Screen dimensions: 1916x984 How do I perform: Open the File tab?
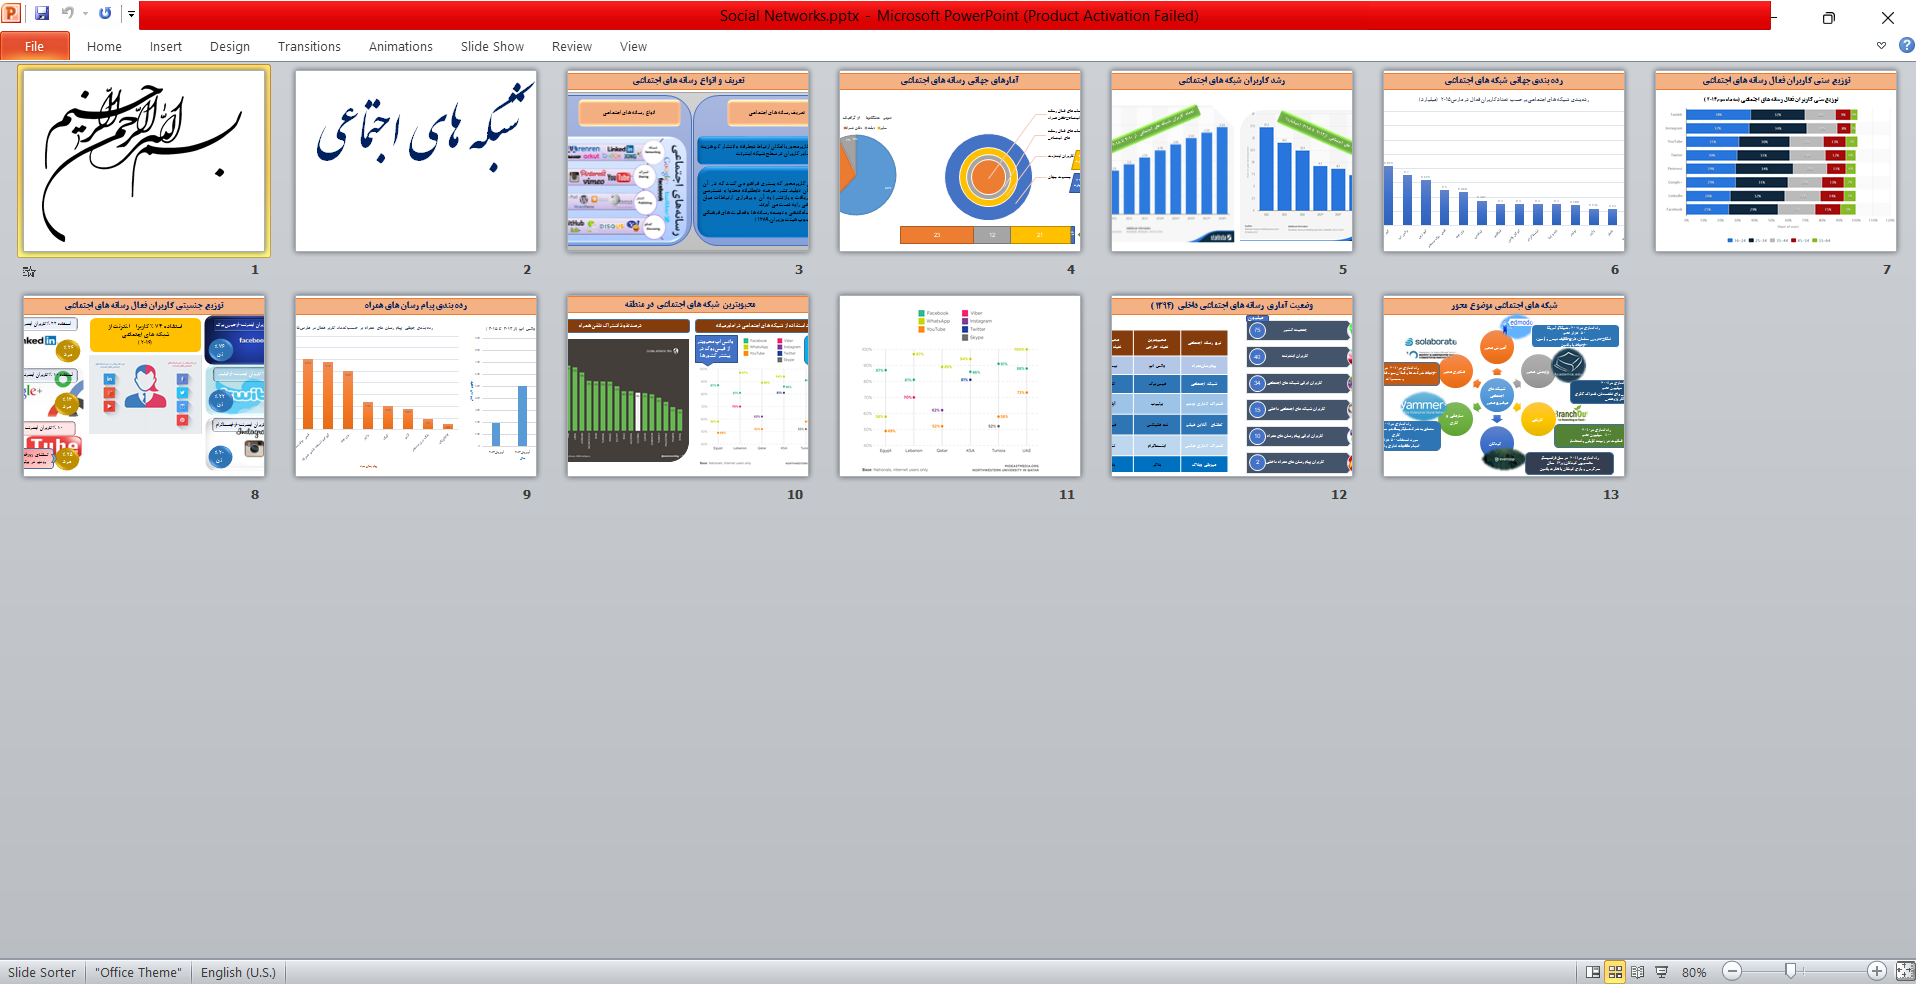(x=35, y=46)
